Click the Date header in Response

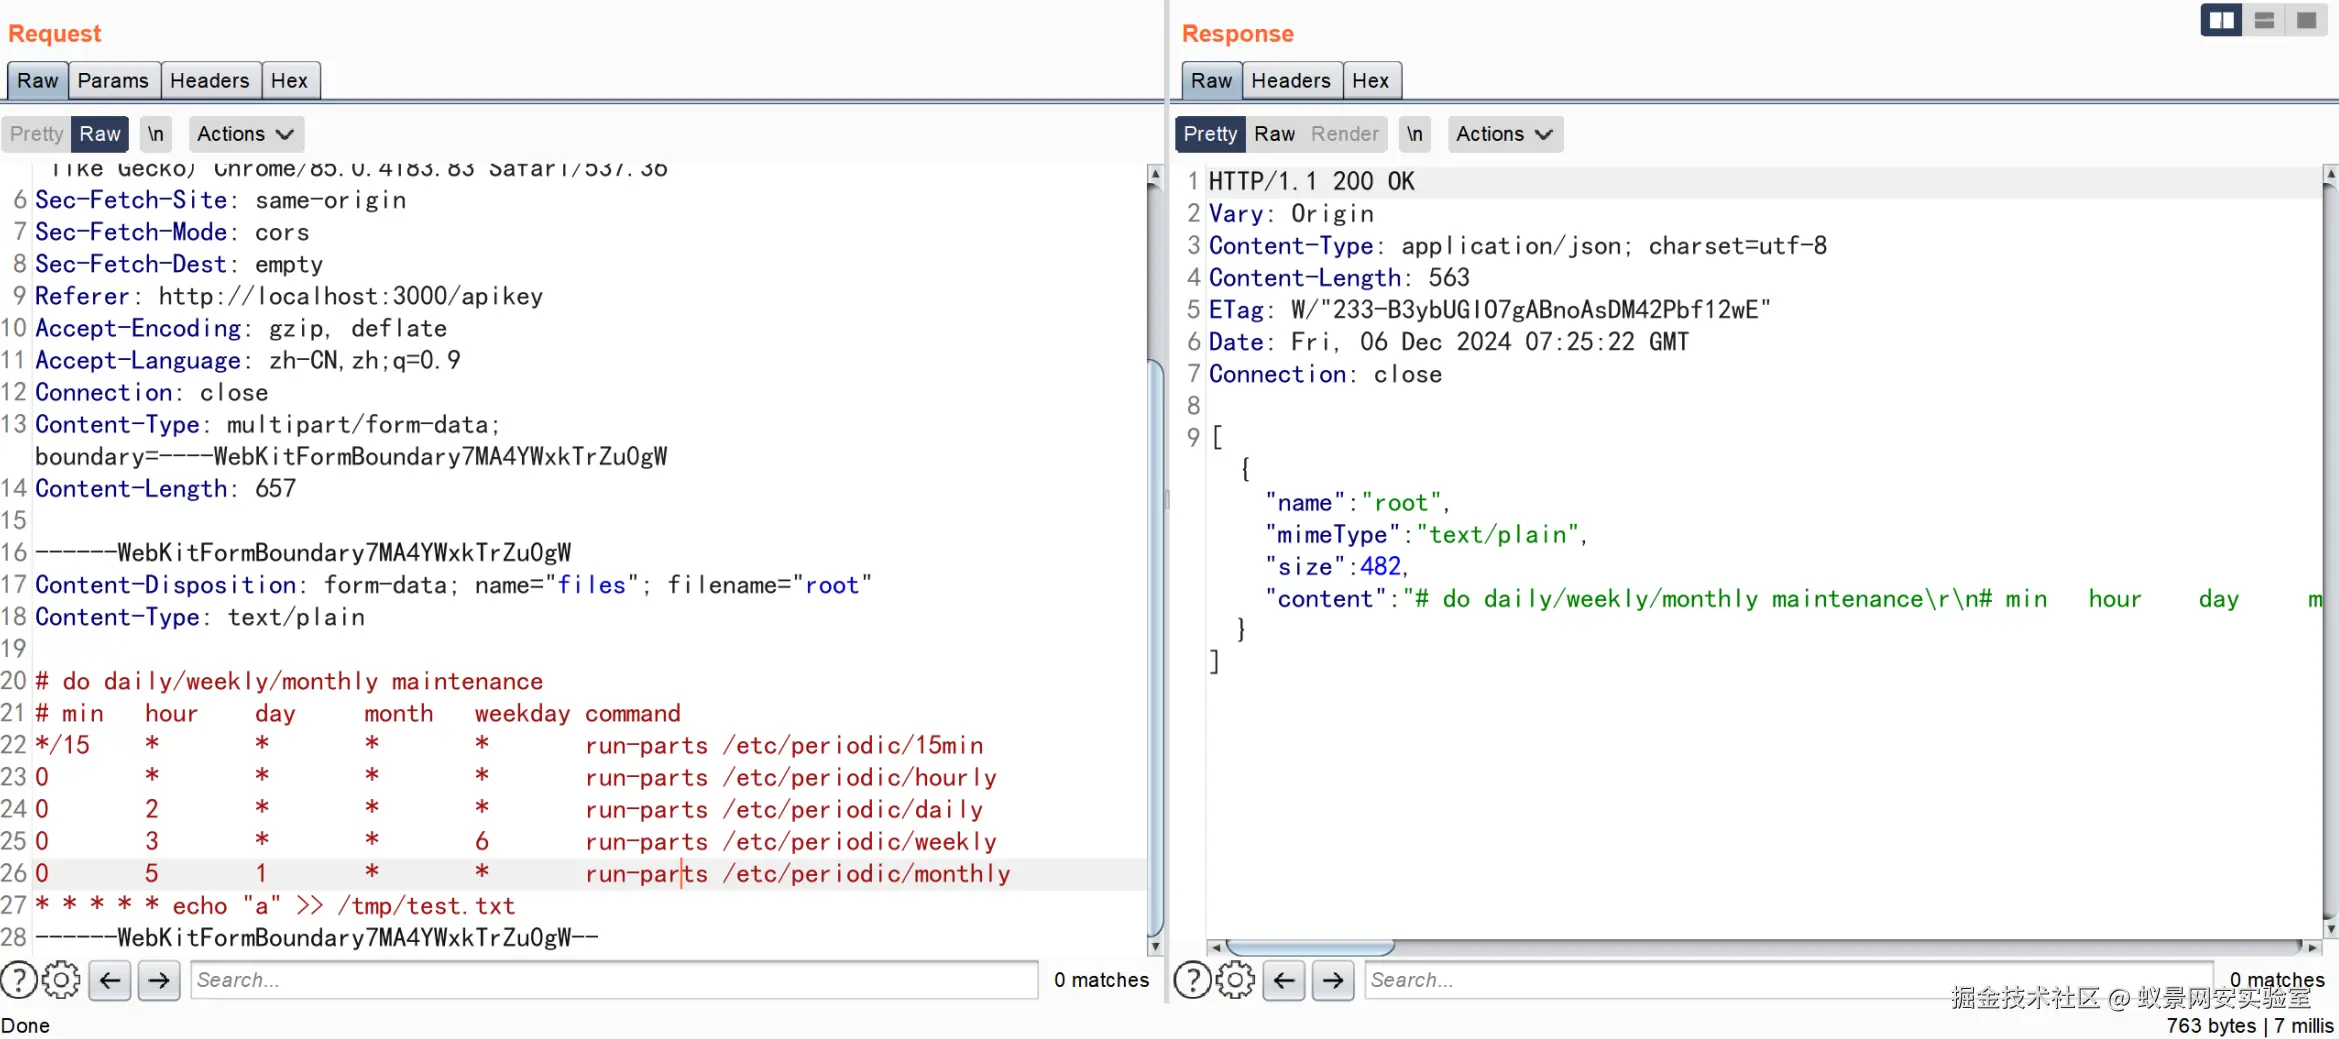tap(1449, 342)
